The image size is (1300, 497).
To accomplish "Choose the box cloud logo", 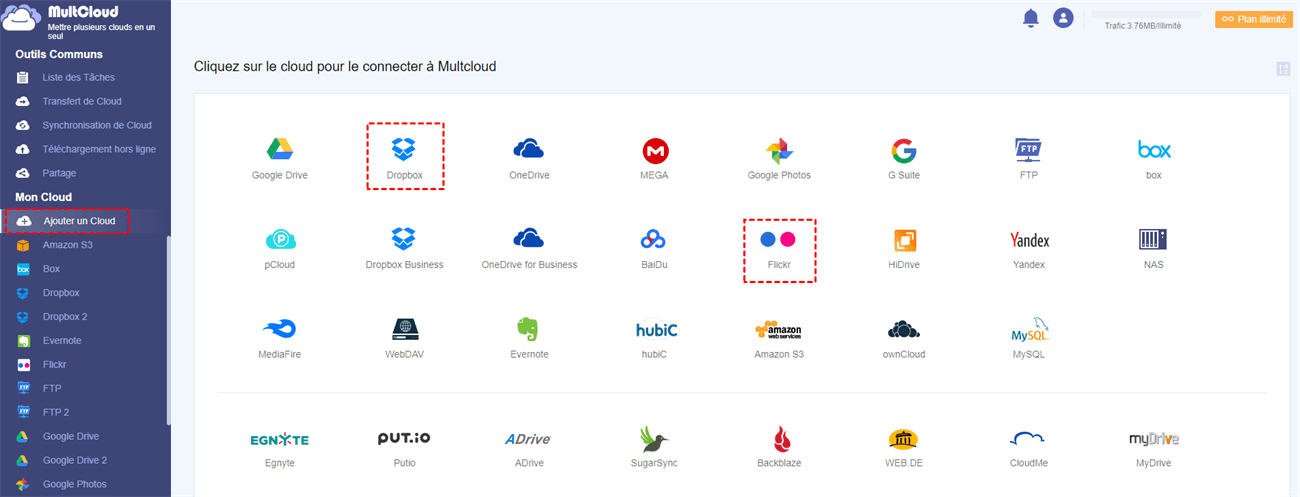I will 1154,150.
